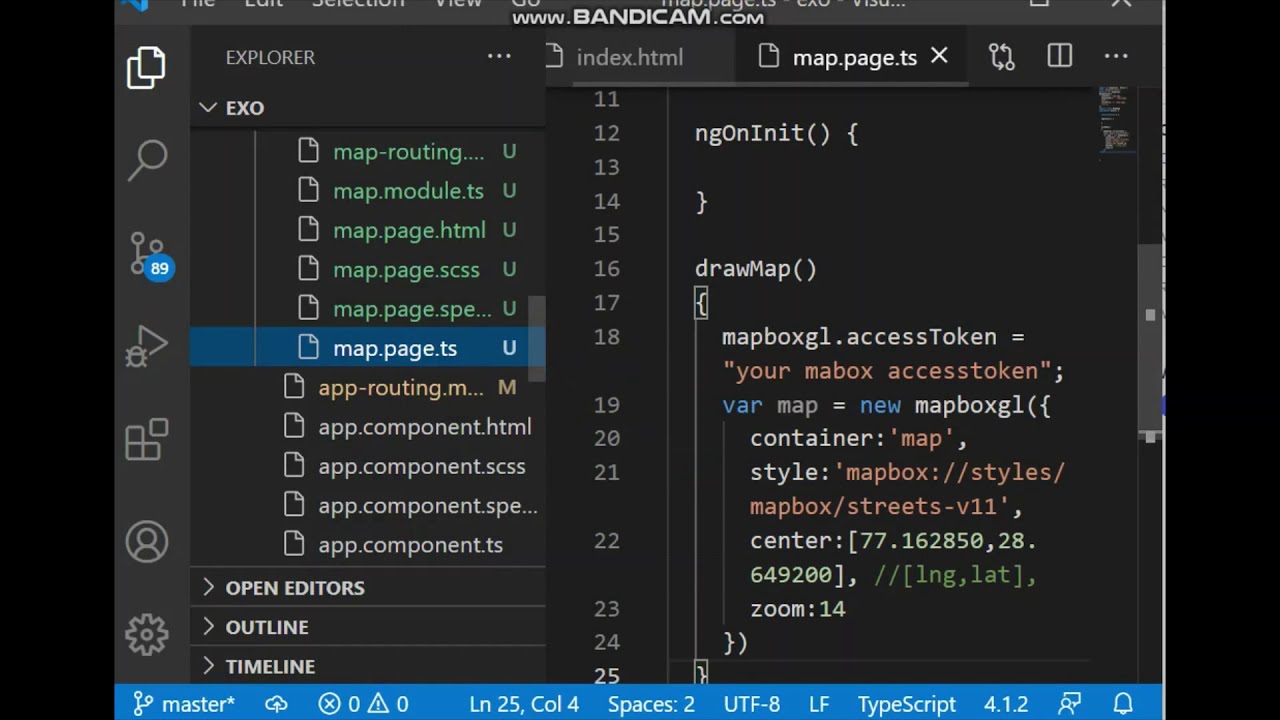The height and width of the screenshot is (720, 1280).
Task: Click the master branch status item
Action: (x=184, y=704)
